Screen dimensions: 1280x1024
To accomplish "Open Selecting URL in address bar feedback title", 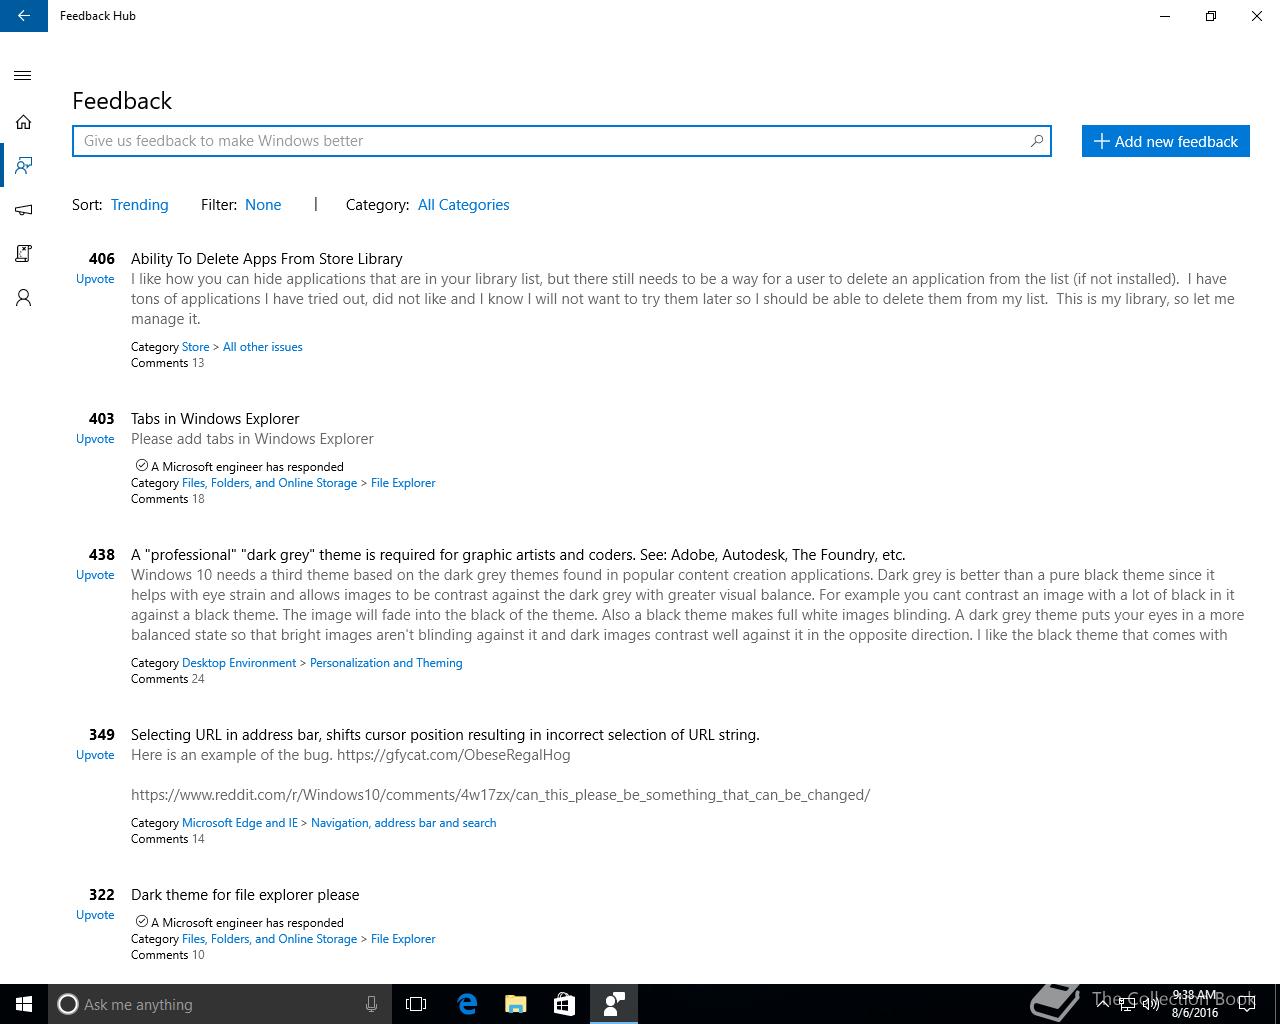I will coord(445,735).
